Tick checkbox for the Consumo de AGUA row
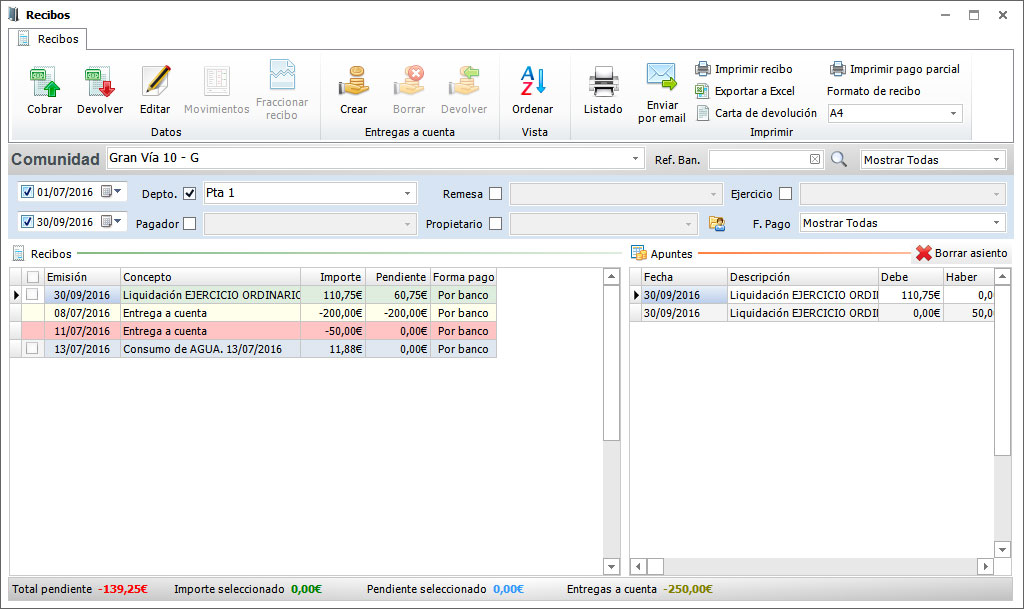Image resolution: width=1024 pixels, height=609 pixels. 32,349
